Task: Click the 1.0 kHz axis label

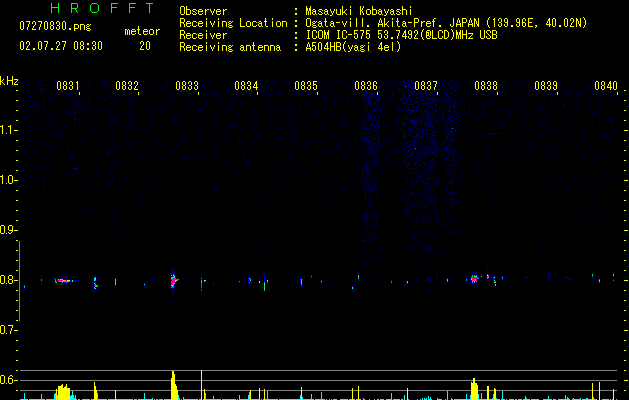Action: click(8, 180)
